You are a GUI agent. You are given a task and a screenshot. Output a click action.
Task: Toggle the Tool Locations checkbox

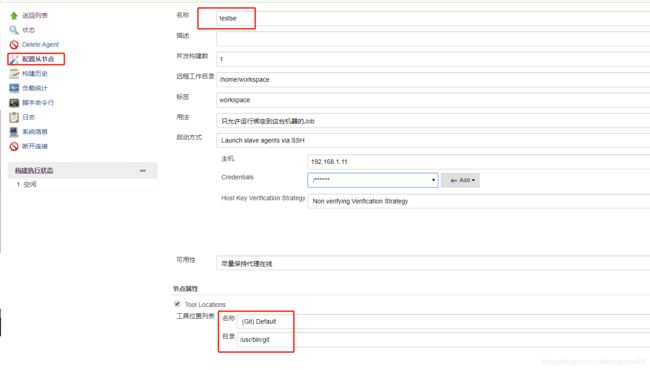[x=177, y=304]
